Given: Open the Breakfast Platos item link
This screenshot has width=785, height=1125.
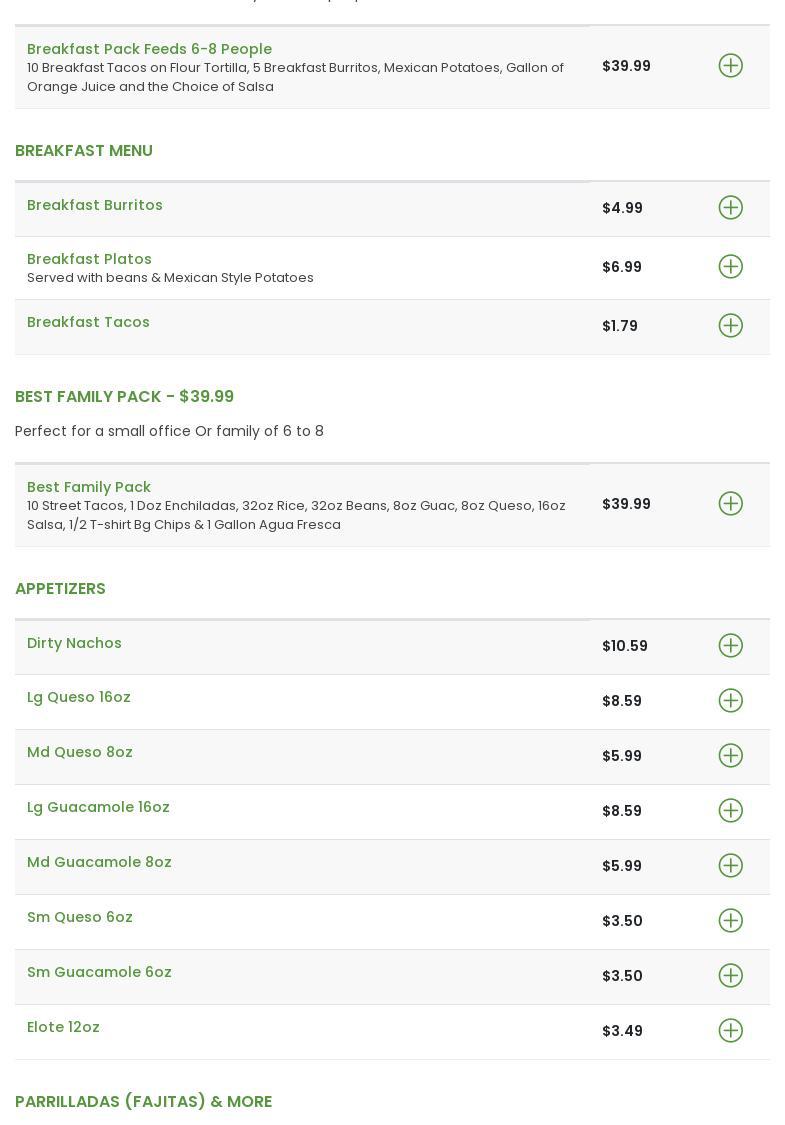Looking at the screenshot, I should pyautogui.click(x=89, y=259).
